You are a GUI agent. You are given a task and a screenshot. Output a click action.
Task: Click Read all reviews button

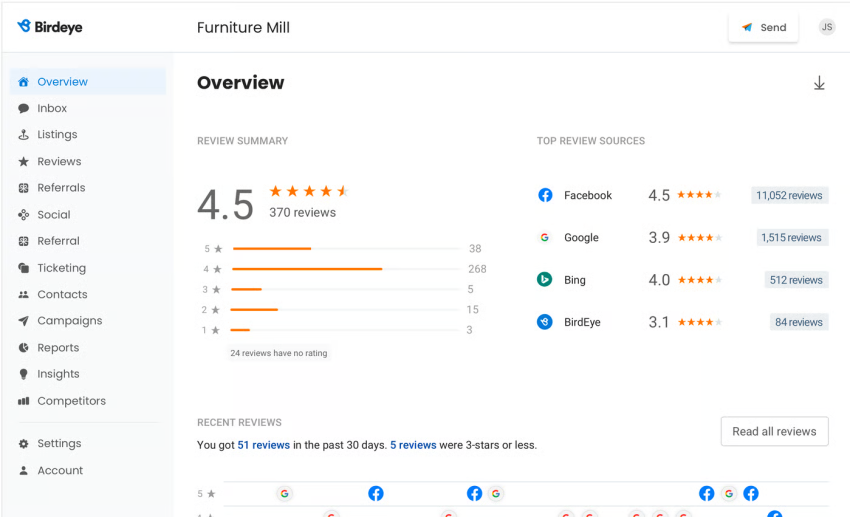[774, 431]
